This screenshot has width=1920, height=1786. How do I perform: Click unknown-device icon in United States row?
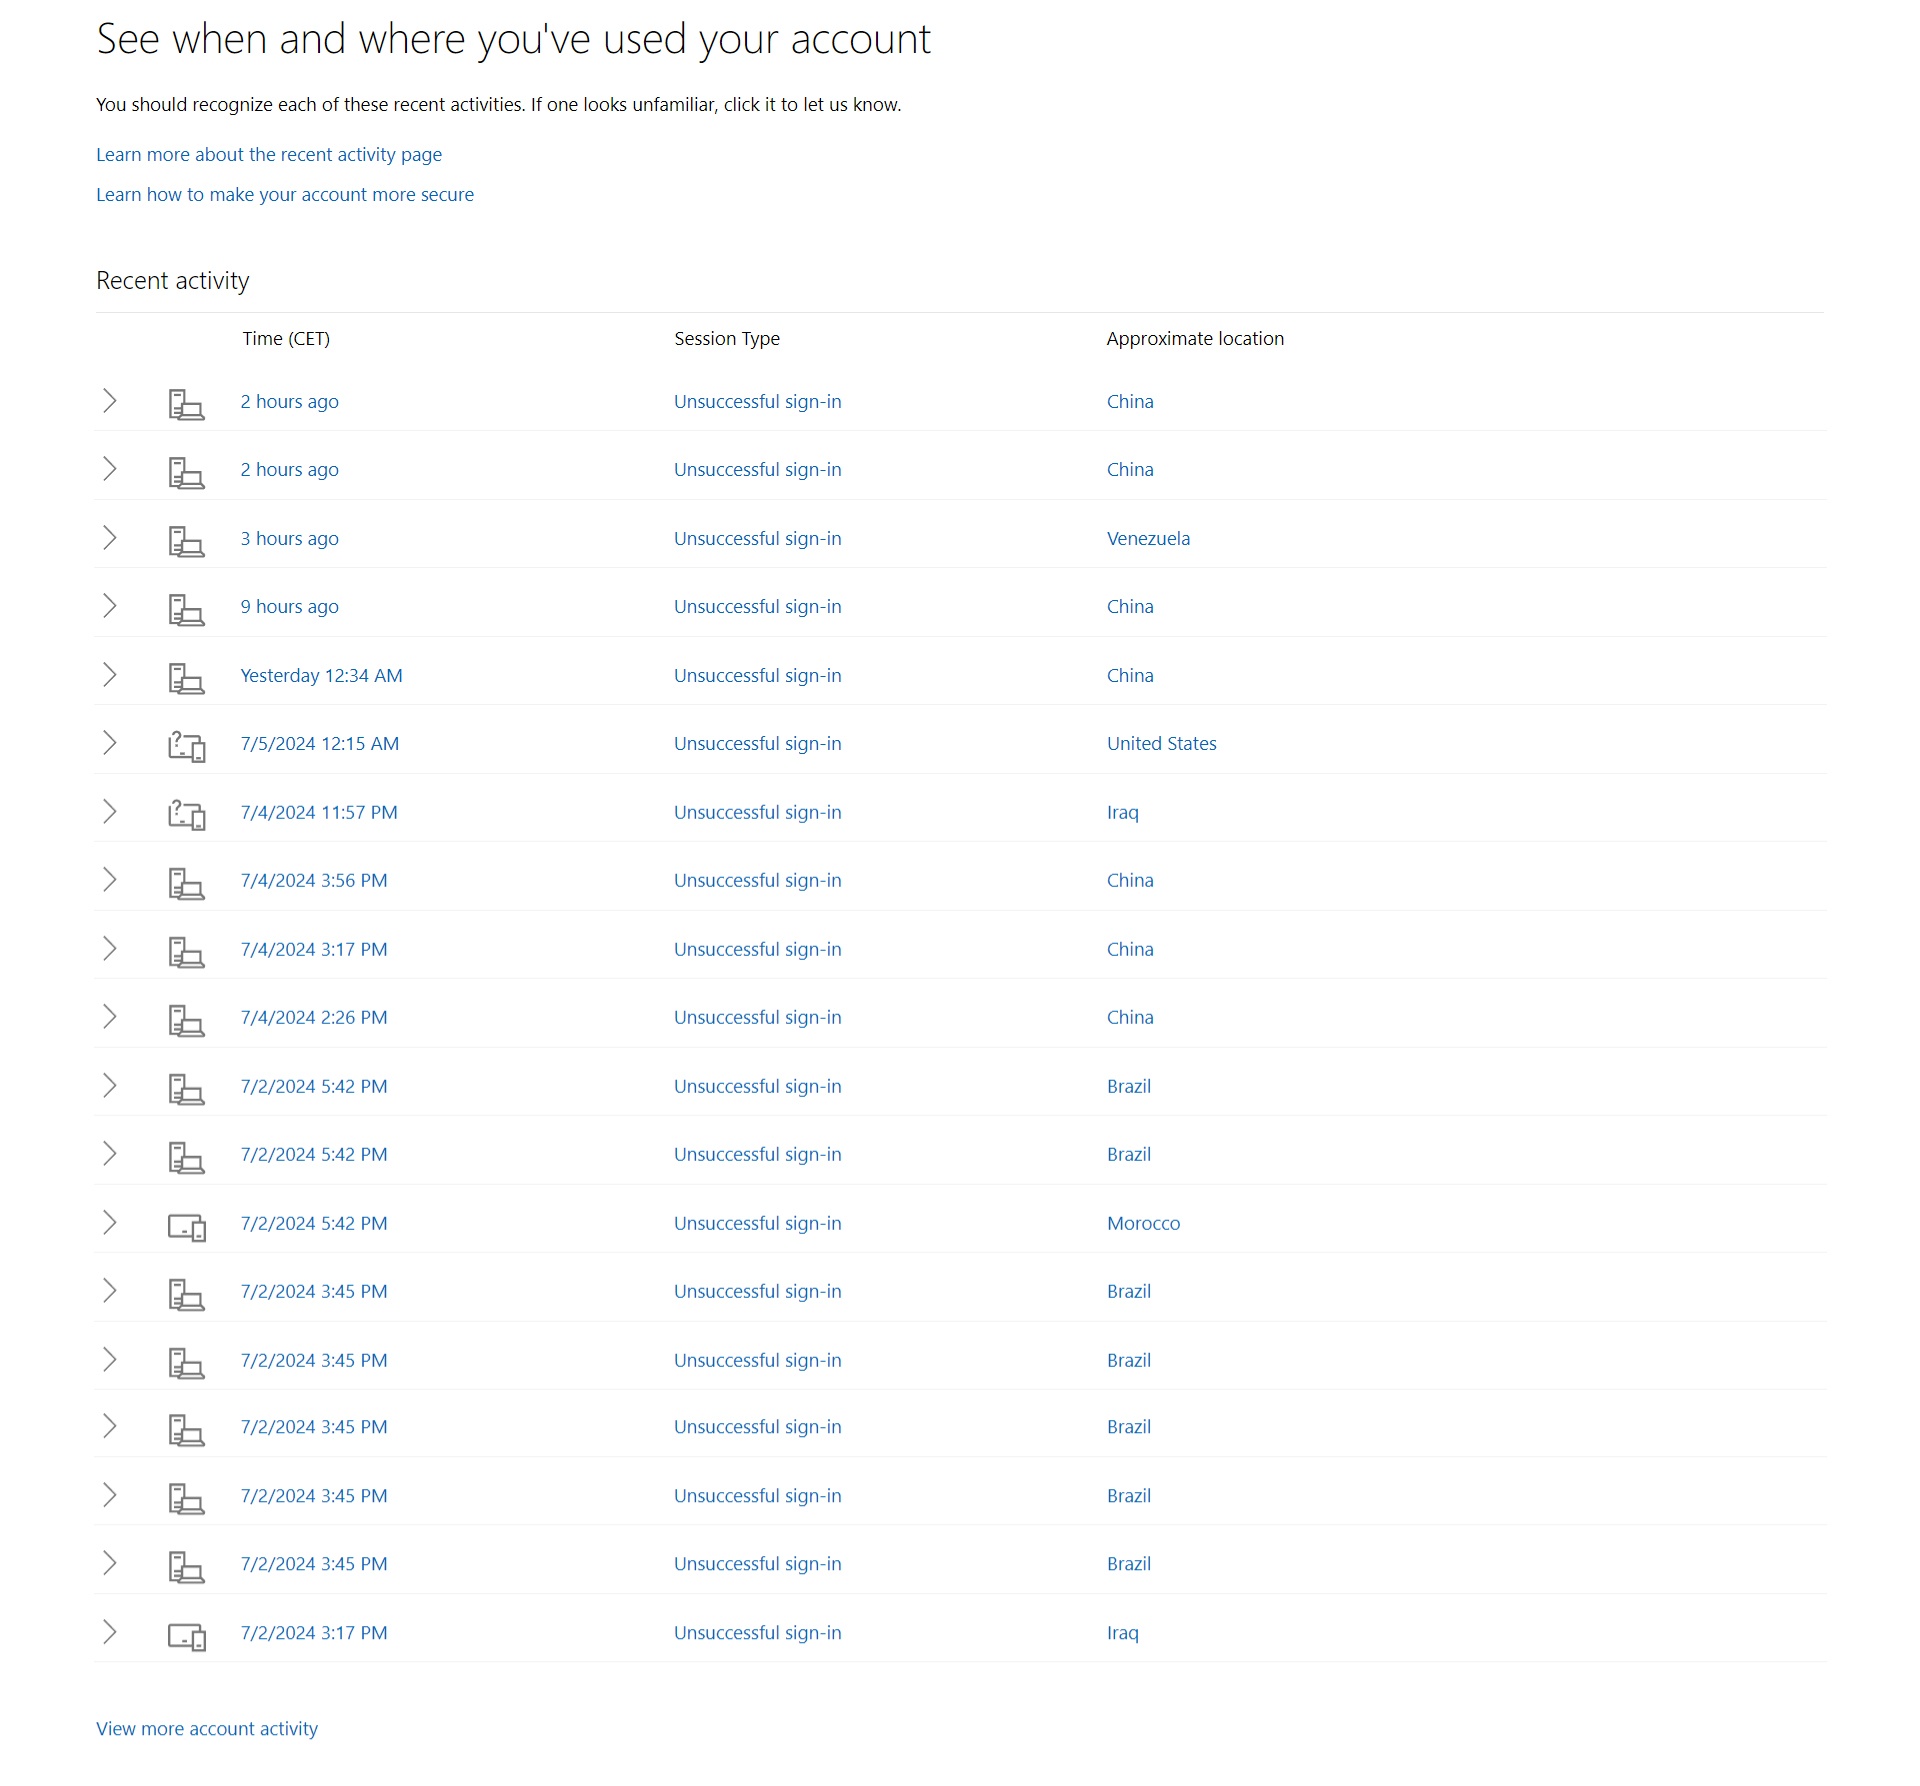click(186, 746)
